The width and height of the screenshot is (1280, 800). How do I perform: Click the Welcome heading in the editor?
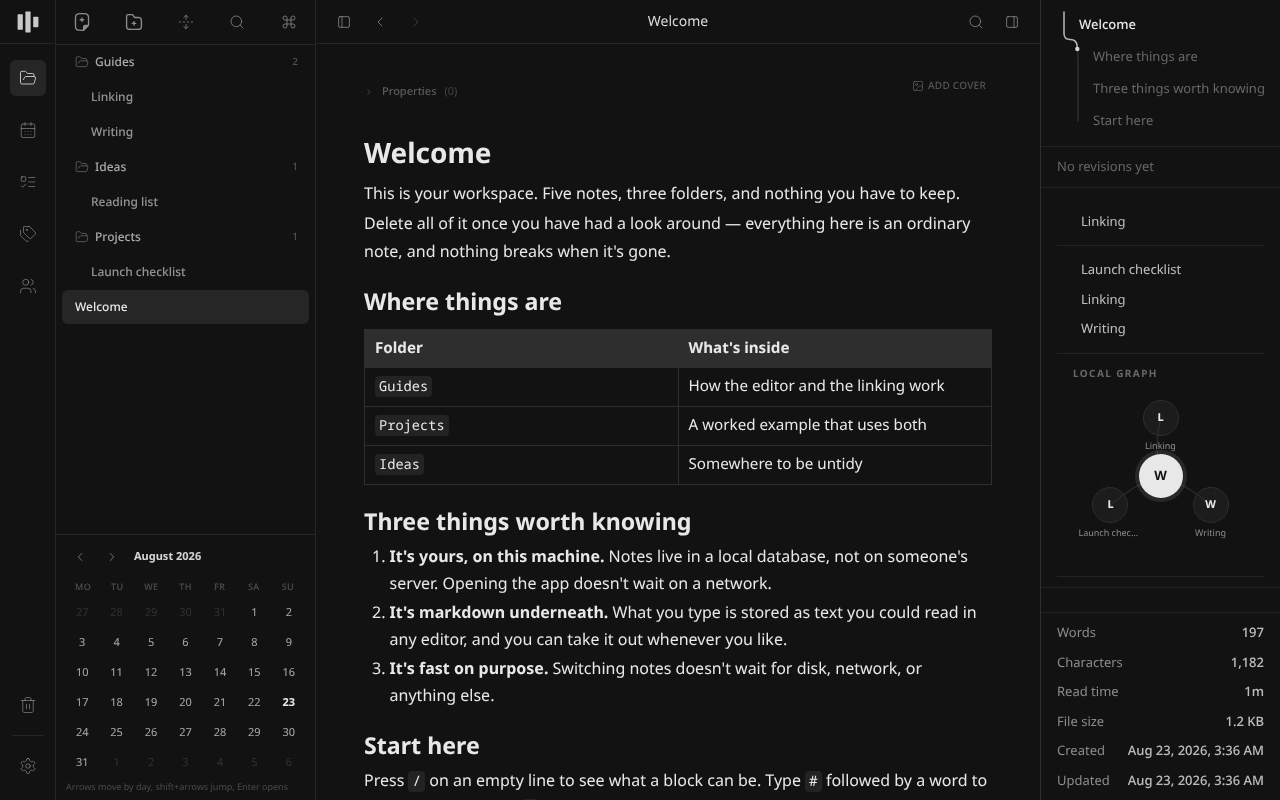(427, 153)
